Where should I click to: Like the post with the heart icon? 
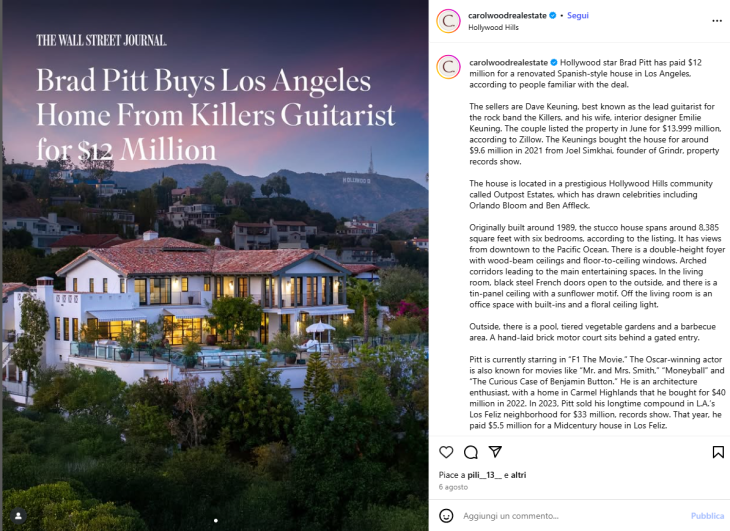tap(446, 452)
